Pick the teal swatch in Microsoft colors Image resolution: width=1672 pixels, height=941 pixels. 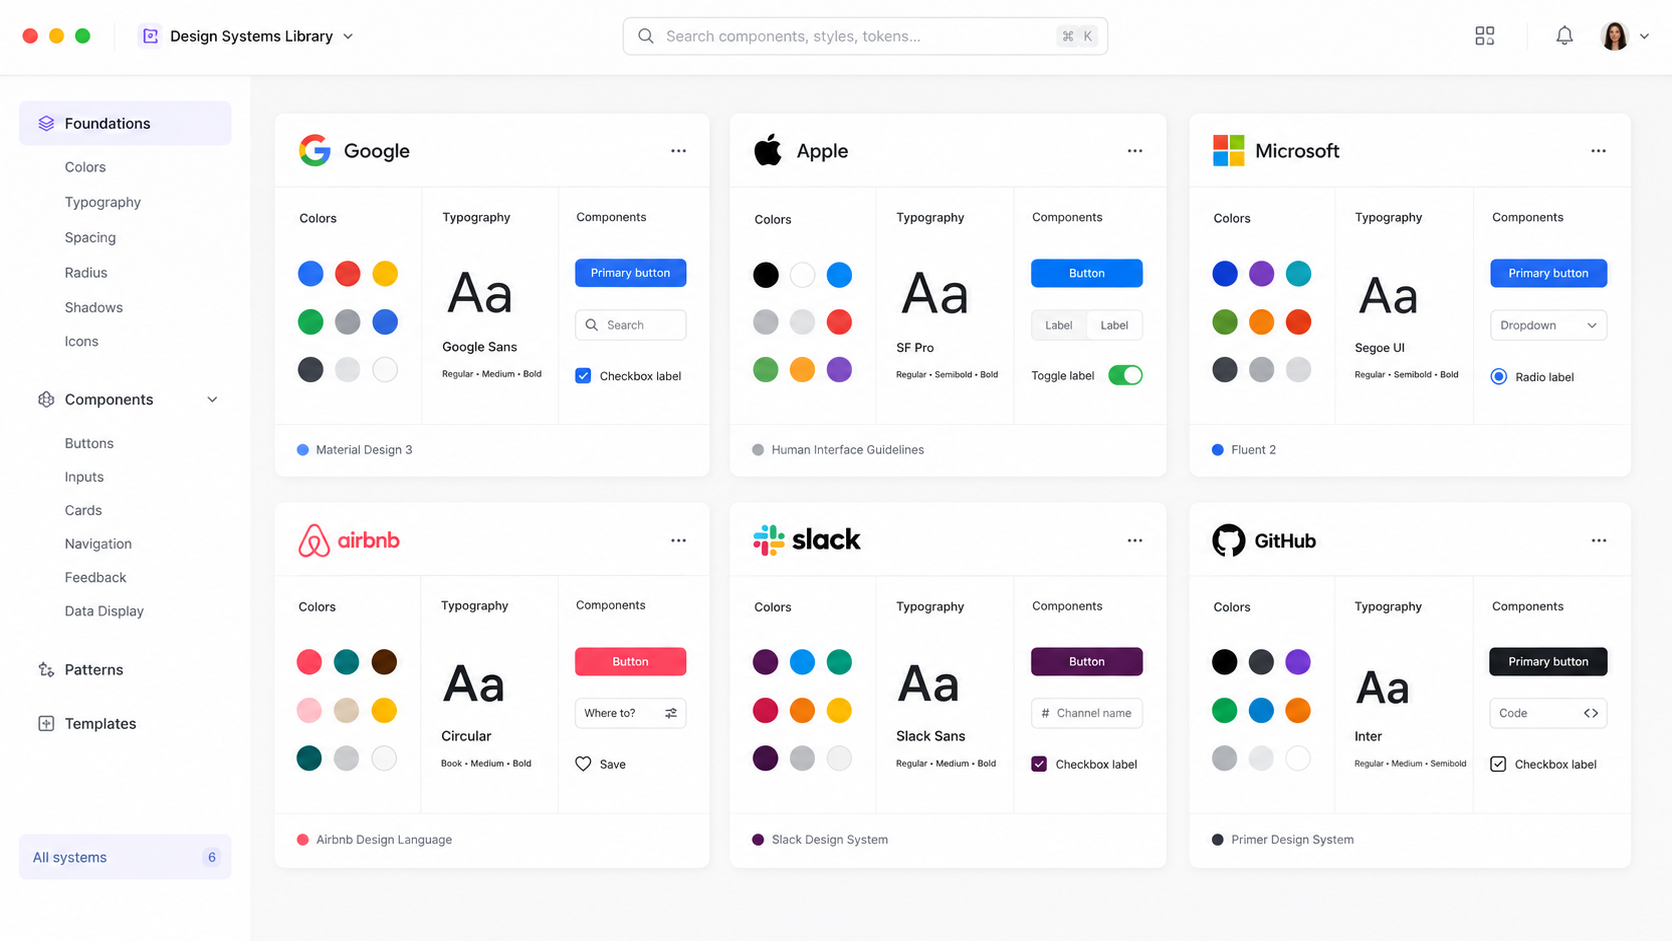[x=1298, y=273]
